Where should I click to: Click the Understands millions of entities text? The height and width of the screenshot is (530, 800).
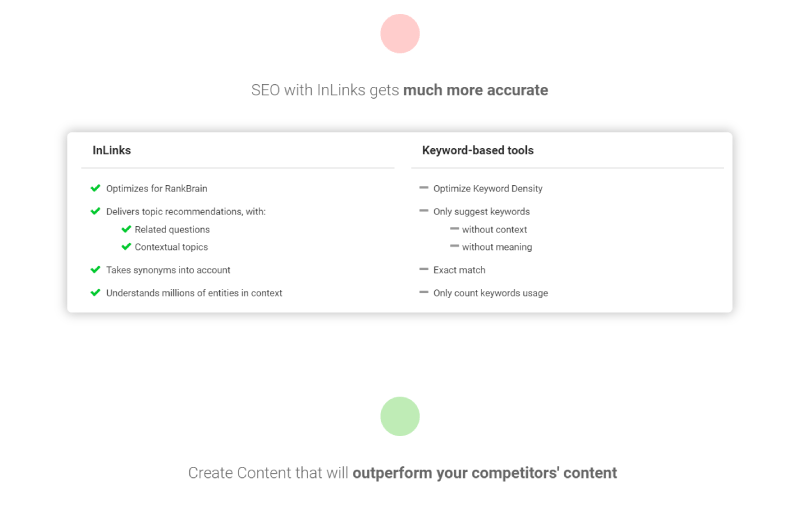pos(194,293)
